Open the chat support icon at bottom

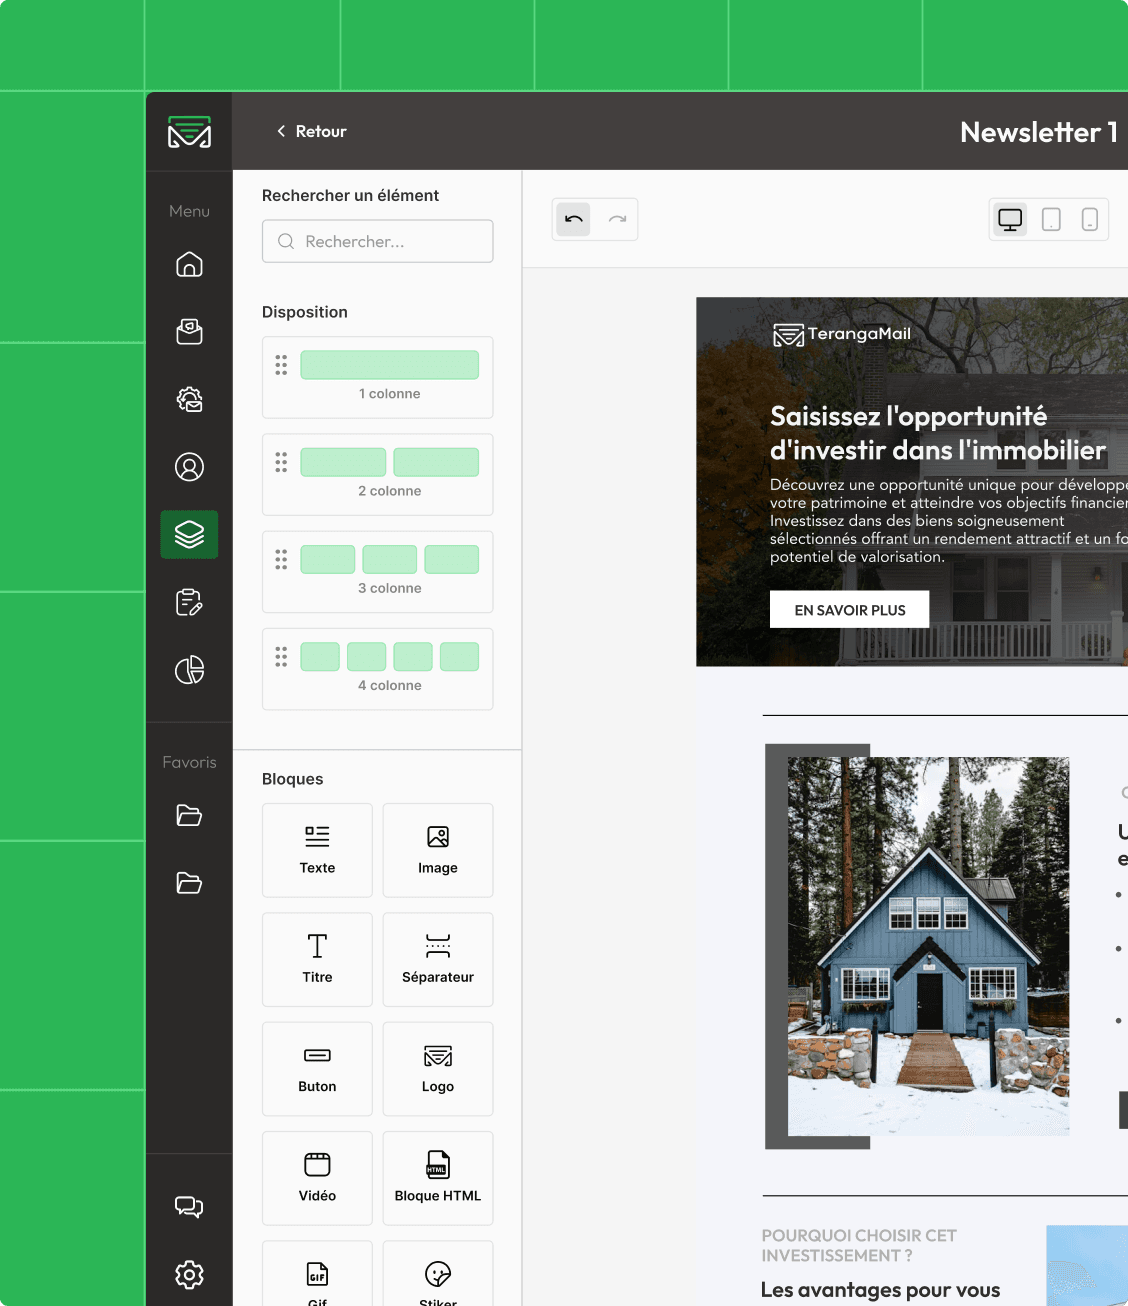coord(189,1206)
